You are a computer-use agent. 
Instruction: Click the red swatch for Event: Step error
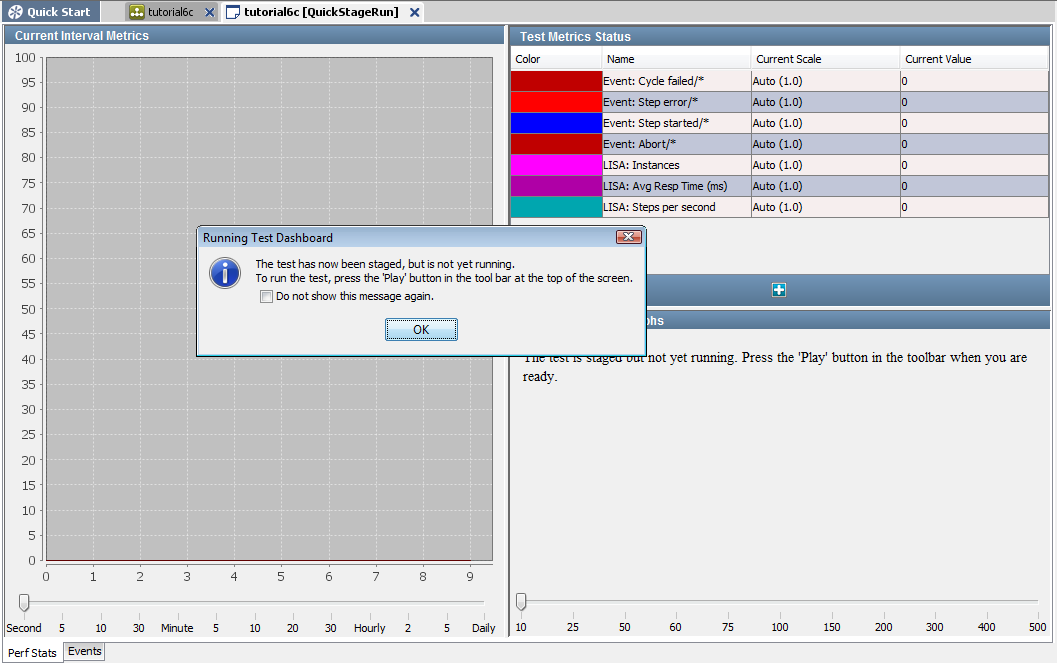pyautogui.click(x=555, y=101)
